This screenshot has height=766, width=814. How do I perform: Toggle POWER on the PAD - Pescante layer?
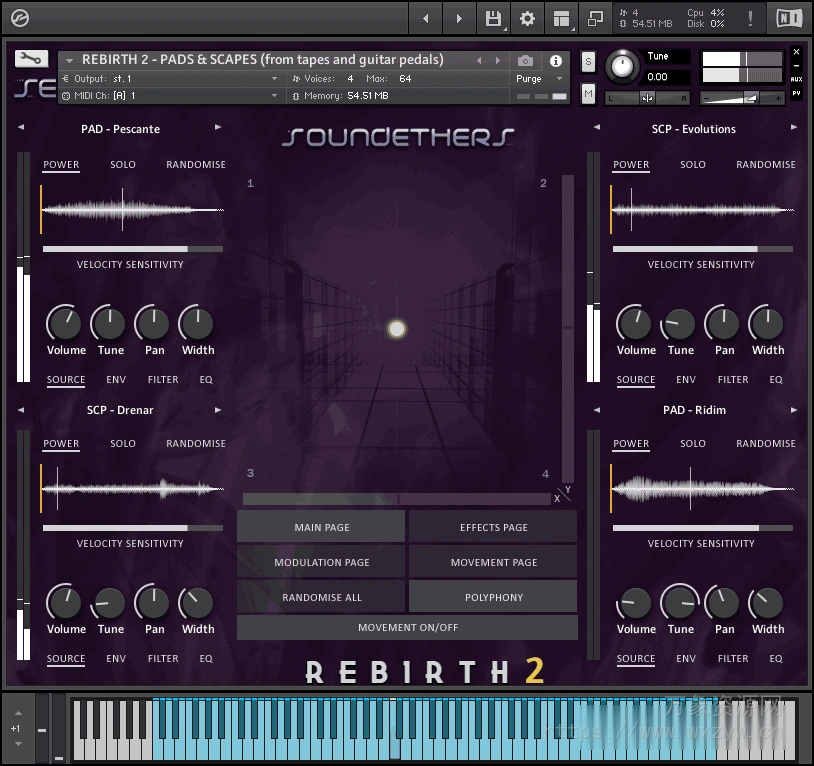click(x=61, y=164)
